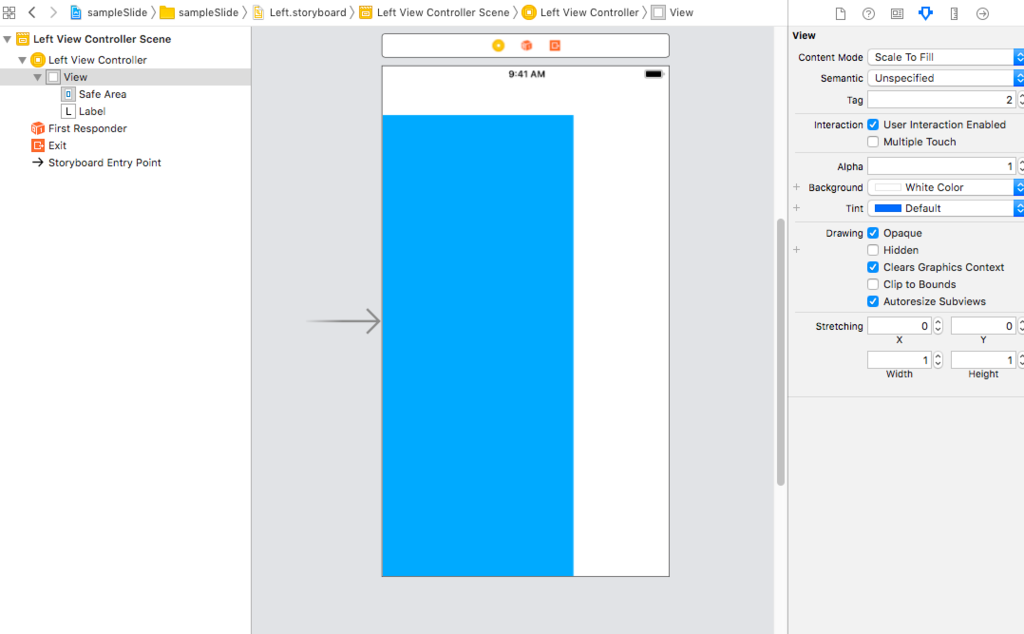1024x634 pixels.
Task: Select Safe Area in the outline
Action: coord(103,94)
